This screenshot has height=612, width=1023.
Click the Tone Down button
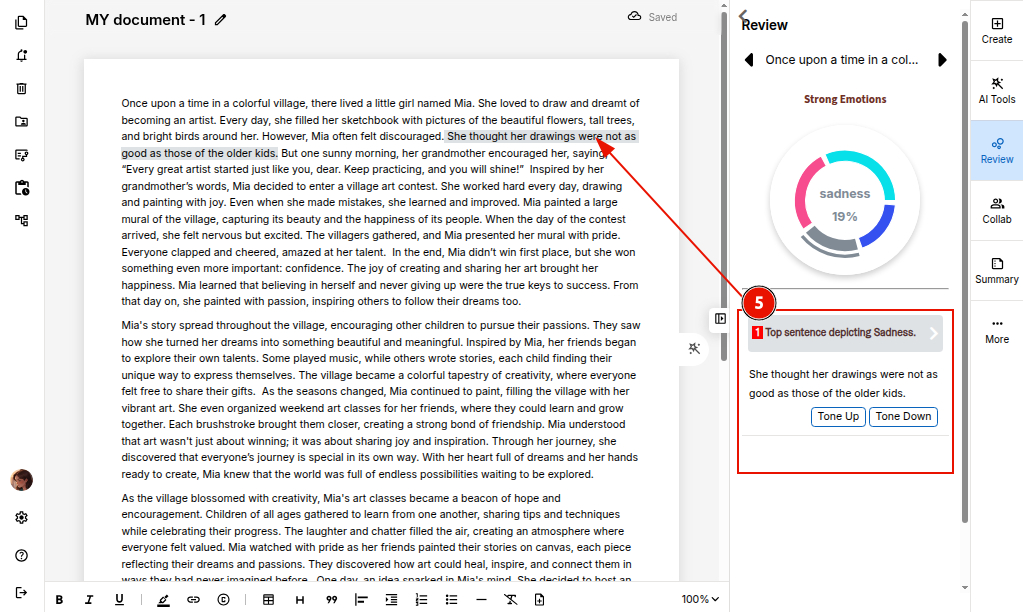[903, 417]
